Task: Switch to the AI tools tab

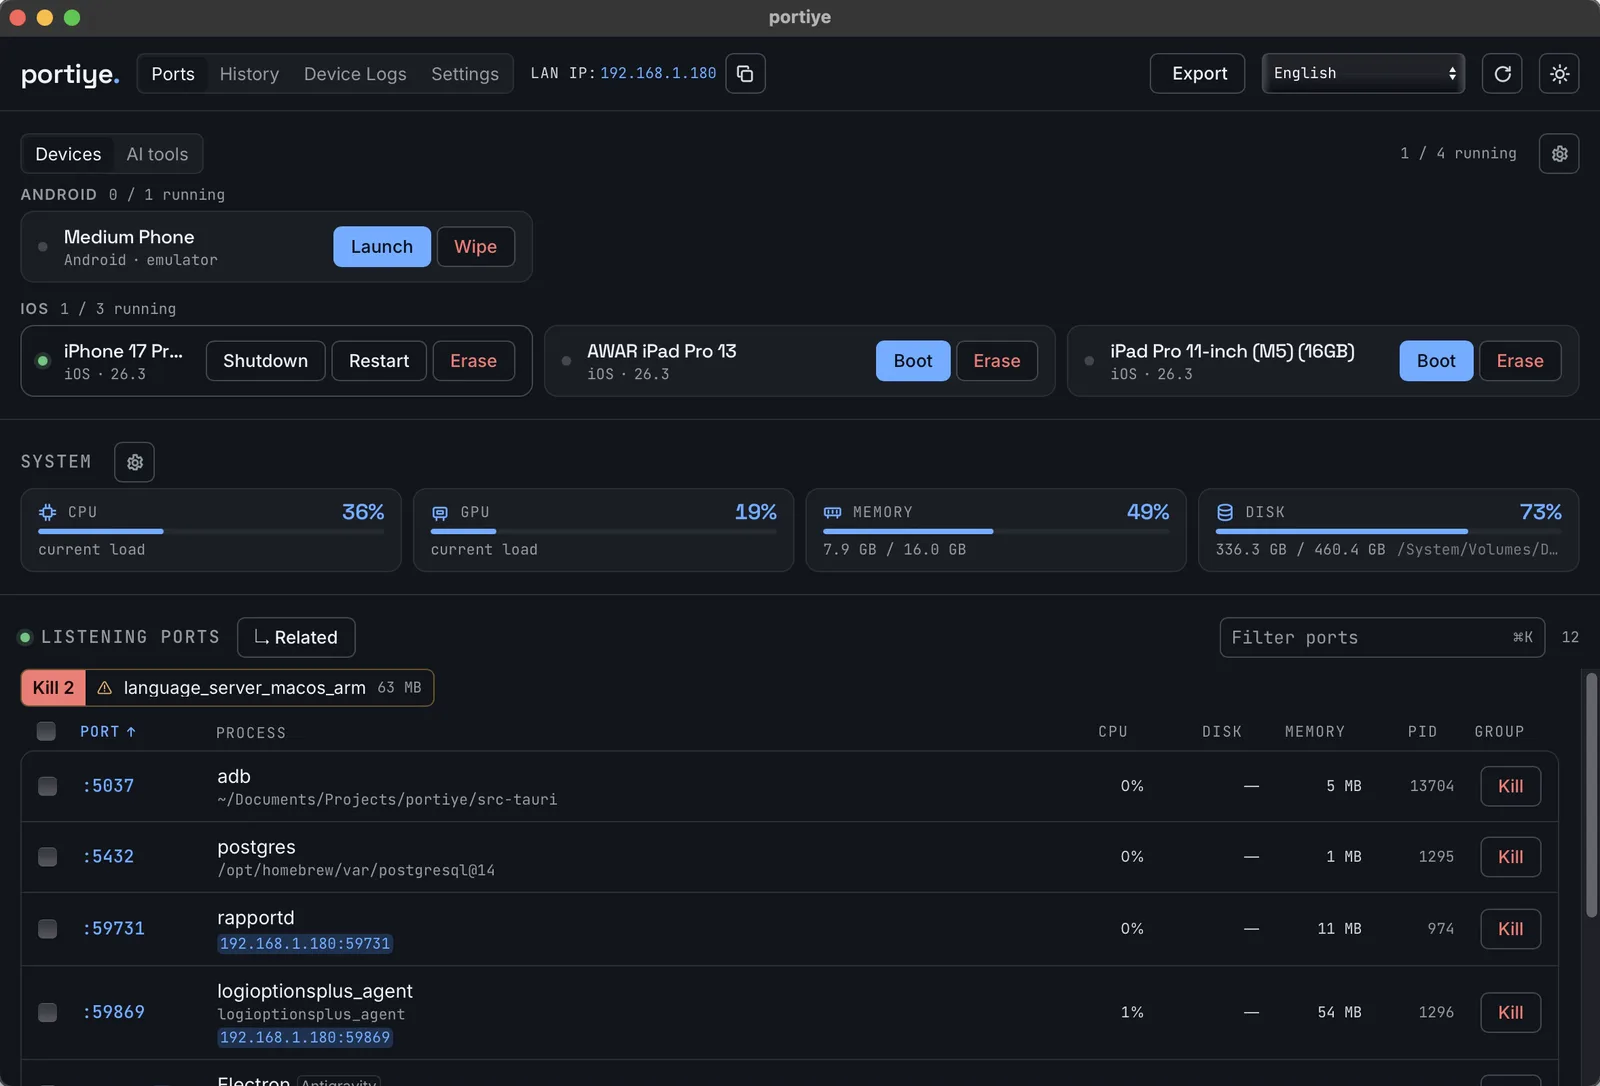Action: (x=157, y=154)
